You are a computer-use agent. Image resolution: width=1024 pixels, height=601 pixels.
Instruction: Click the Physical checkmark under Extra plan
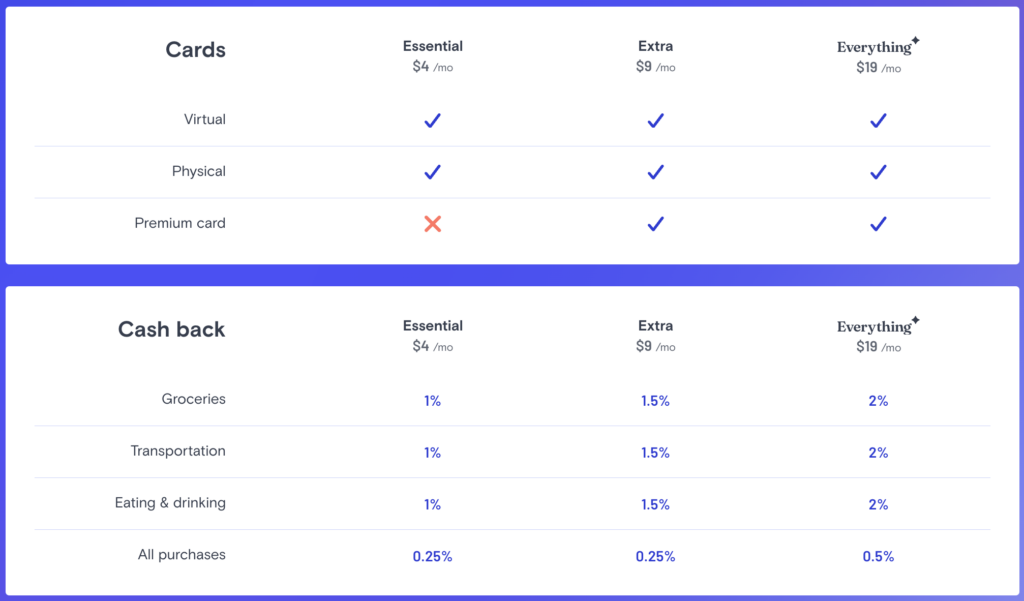point(655,172)
